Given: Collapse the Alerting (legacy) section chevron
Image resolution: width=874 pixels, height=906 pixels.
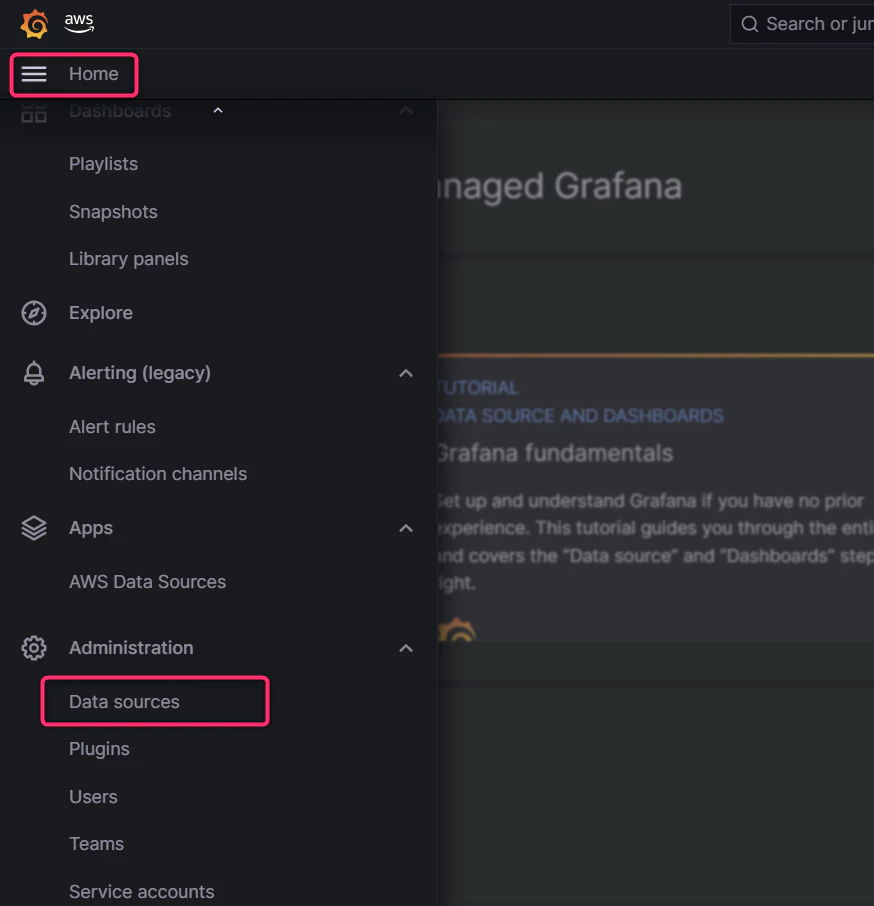Looking at the screenshot, I should (406, 373).
